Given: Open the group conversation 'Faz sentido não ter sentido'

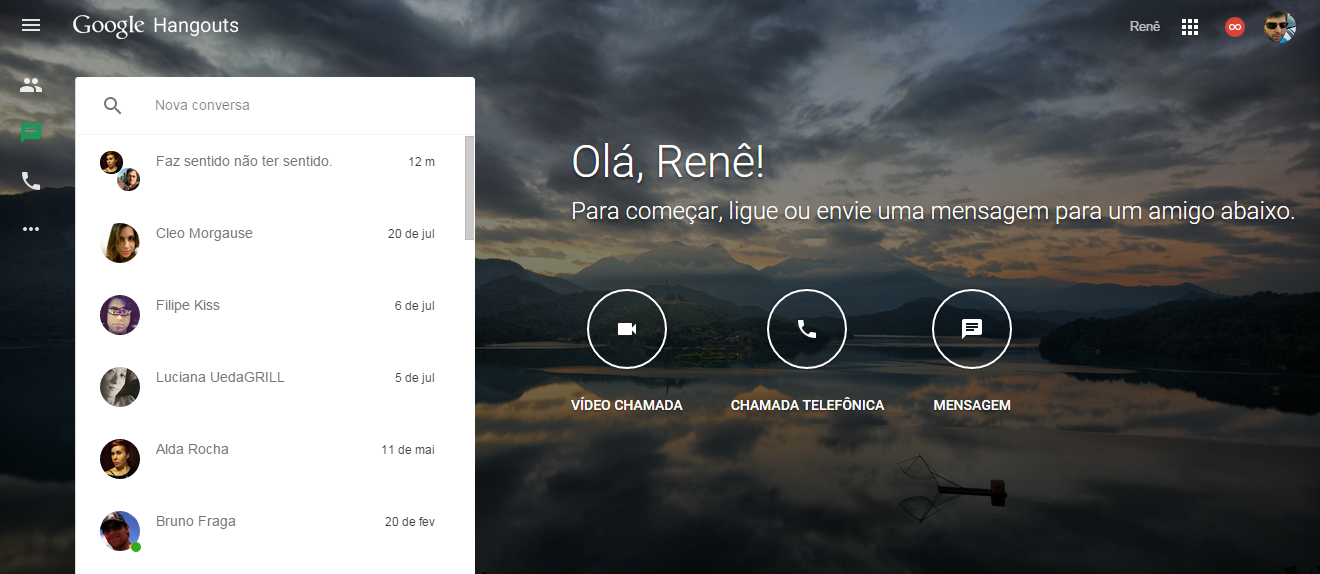Looking at the screenshot, I should click(270, 170).
